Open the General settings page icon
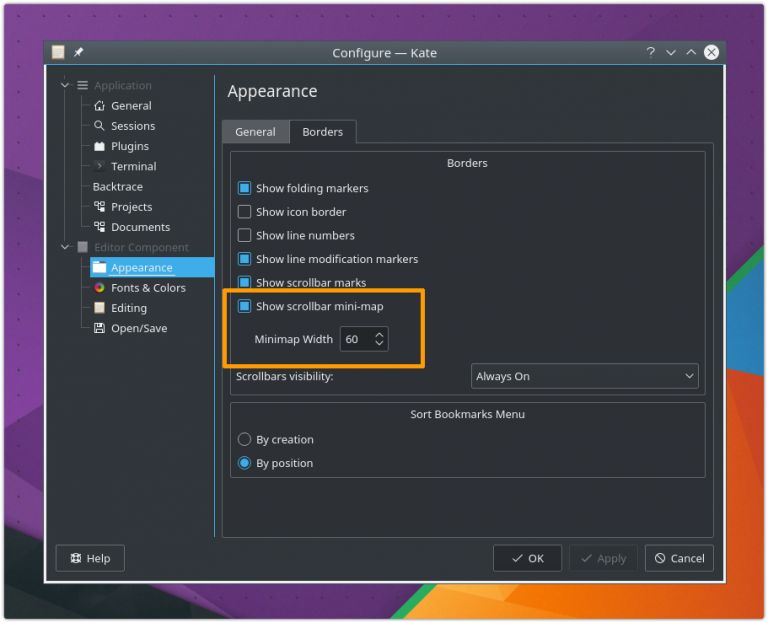Image resolution: width=768 pixels, height=623 pixels. coord(99,106)
